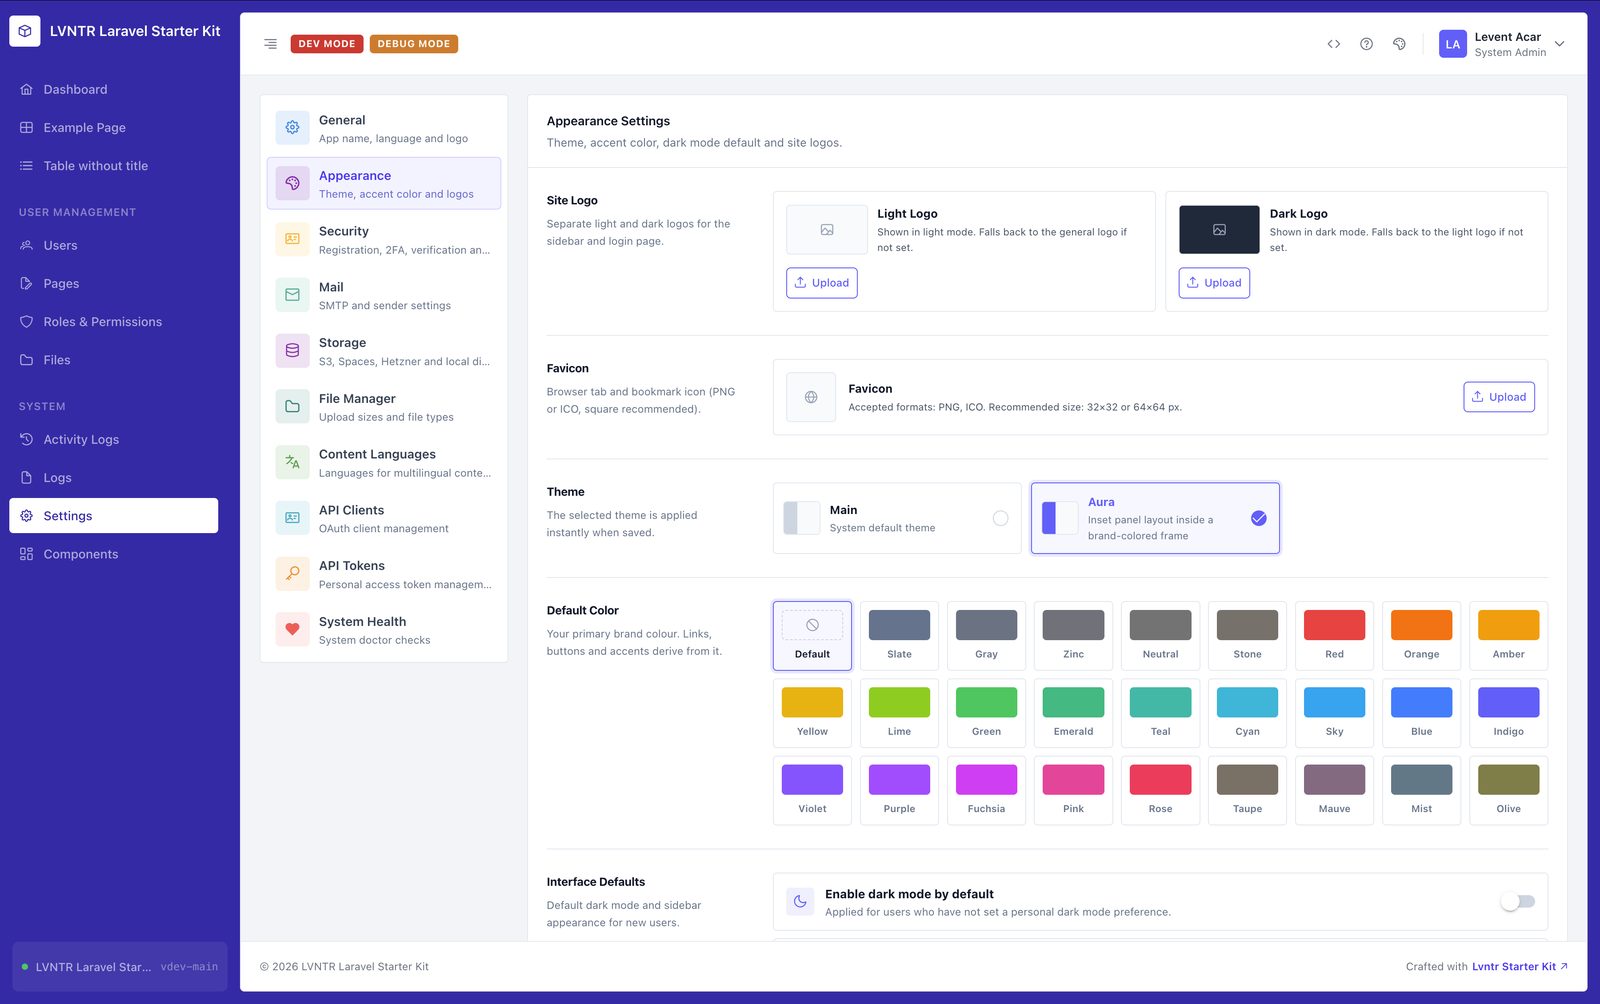Open the code brackets icon in header
Image resolution: width=1600 pixels, height=1004 pixels.
(1334, 44)
